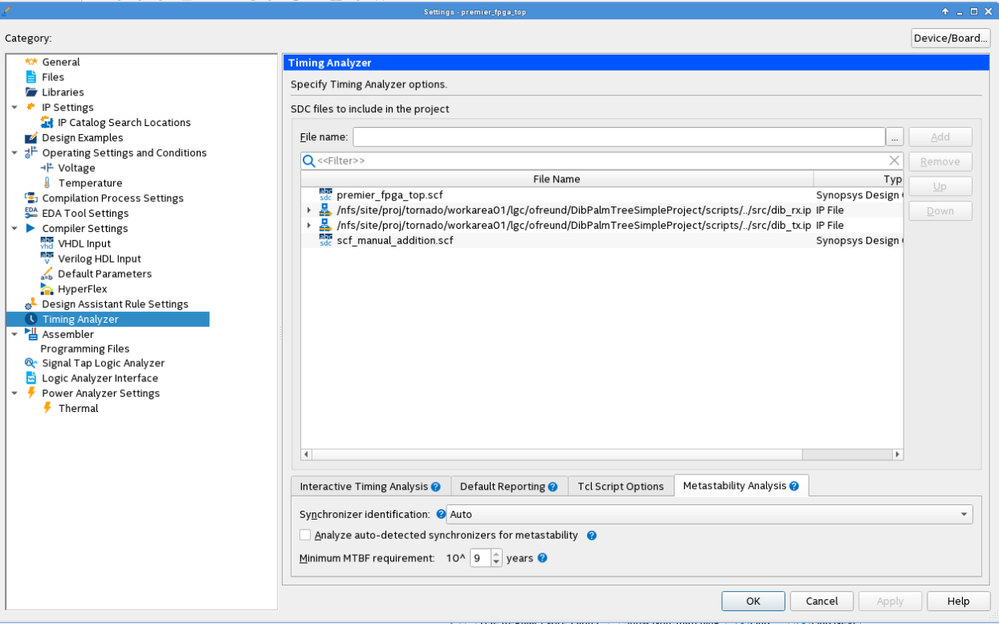Click the EDA Tool Settings icon
999x624 pixels.
coord(31,213)
